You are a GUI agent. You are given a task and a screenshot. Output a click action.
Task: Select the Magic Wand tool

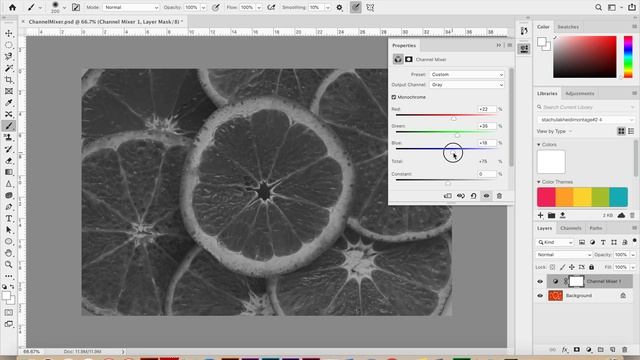tap(9, 68)
